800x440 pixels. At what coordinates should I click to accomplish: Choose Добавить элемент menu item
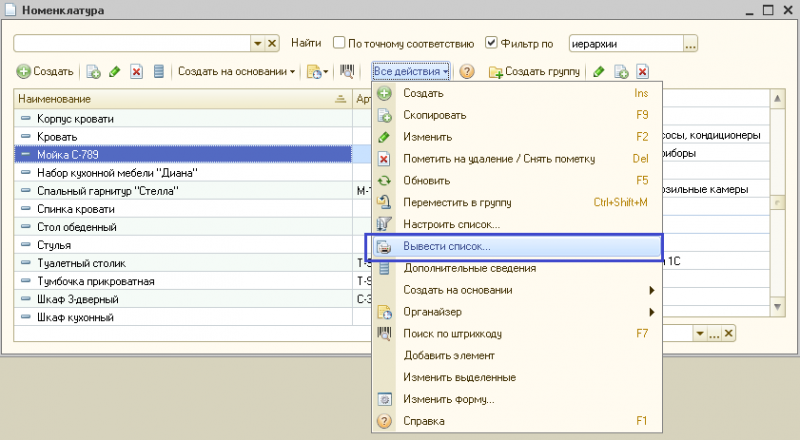[x=517, y=355]
